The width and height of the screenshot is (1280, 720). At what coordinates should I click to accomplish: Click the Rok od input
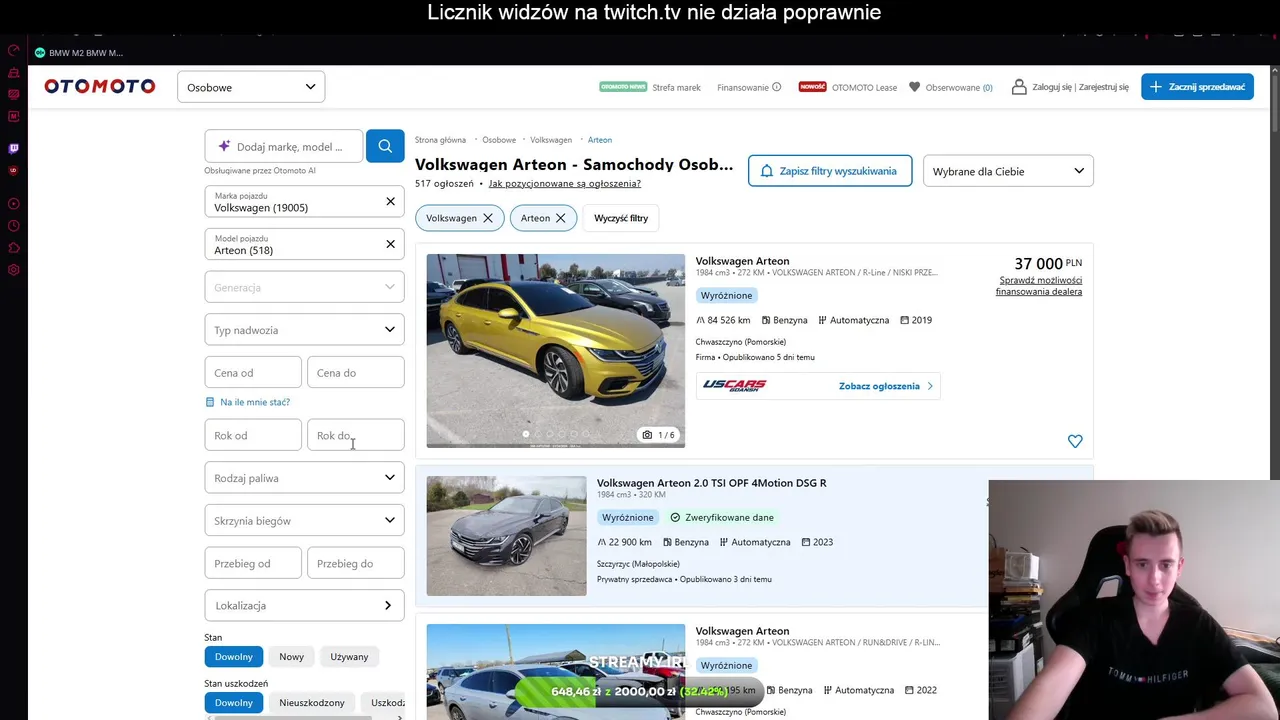(x=253, y=435)
